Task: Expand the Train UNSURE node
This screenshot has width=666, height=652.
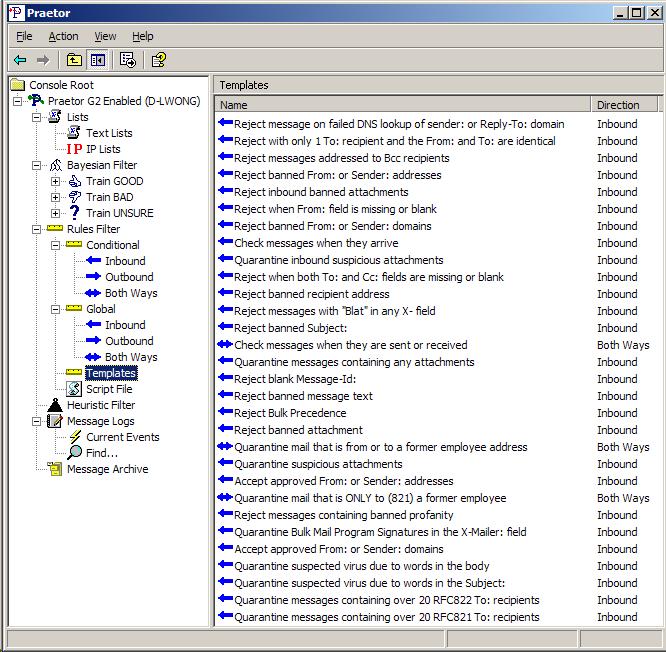Action: click(55, 213)
